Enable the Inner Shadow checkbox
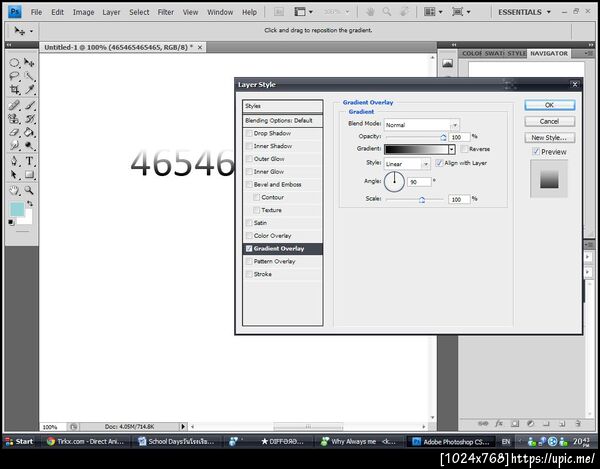 [x=249, y=146]
